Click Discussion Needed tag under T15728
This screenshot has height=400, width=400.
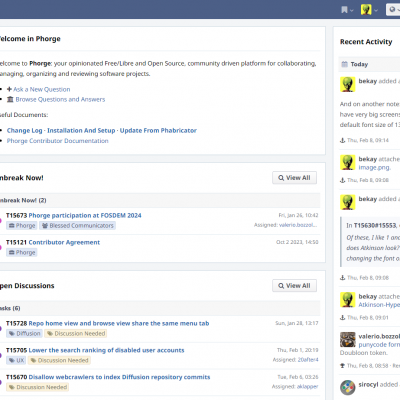click(x=76, y=334)
